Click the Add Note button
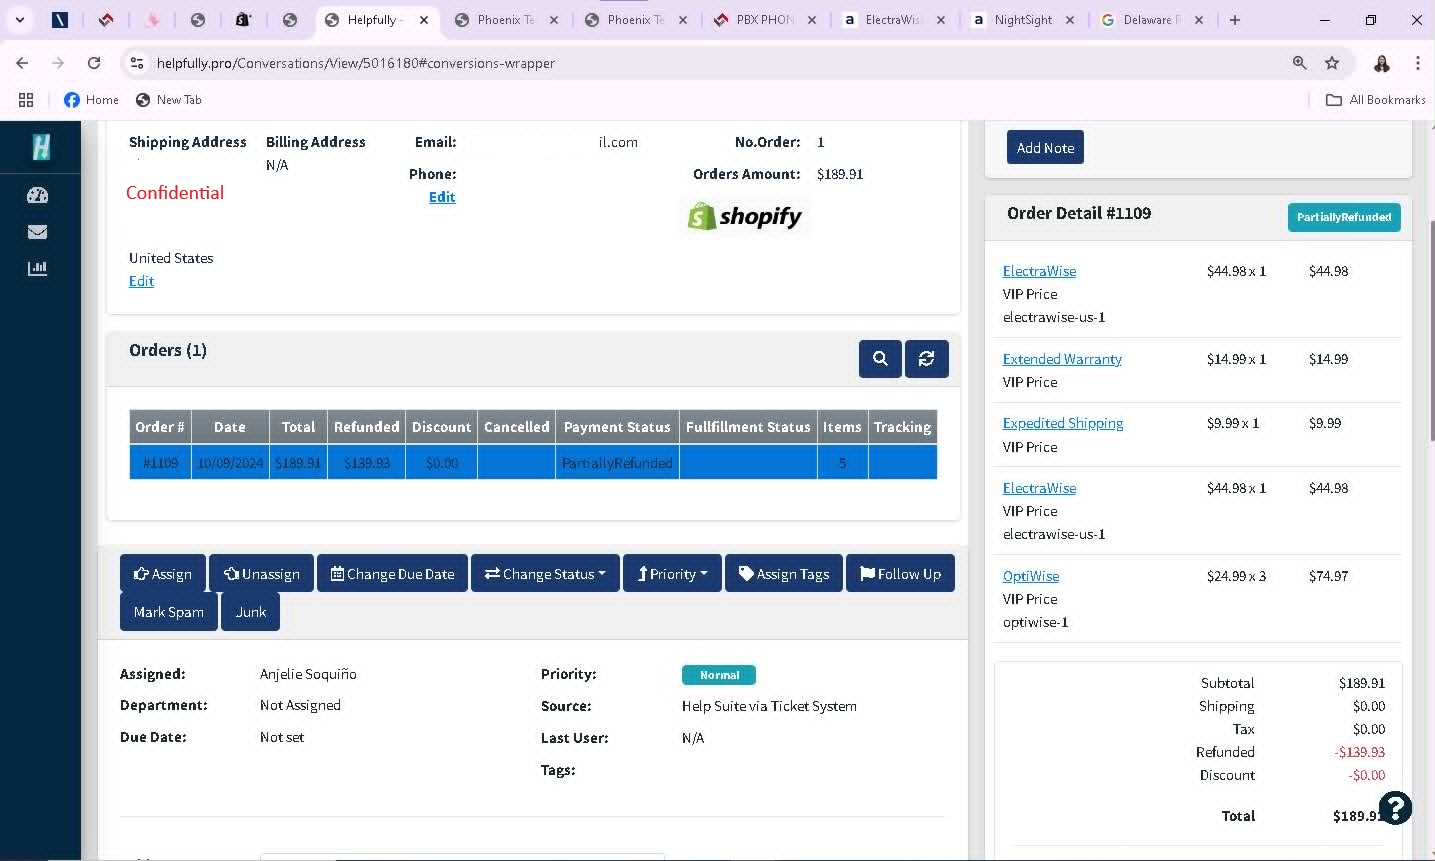 (x=1045, y=148)
